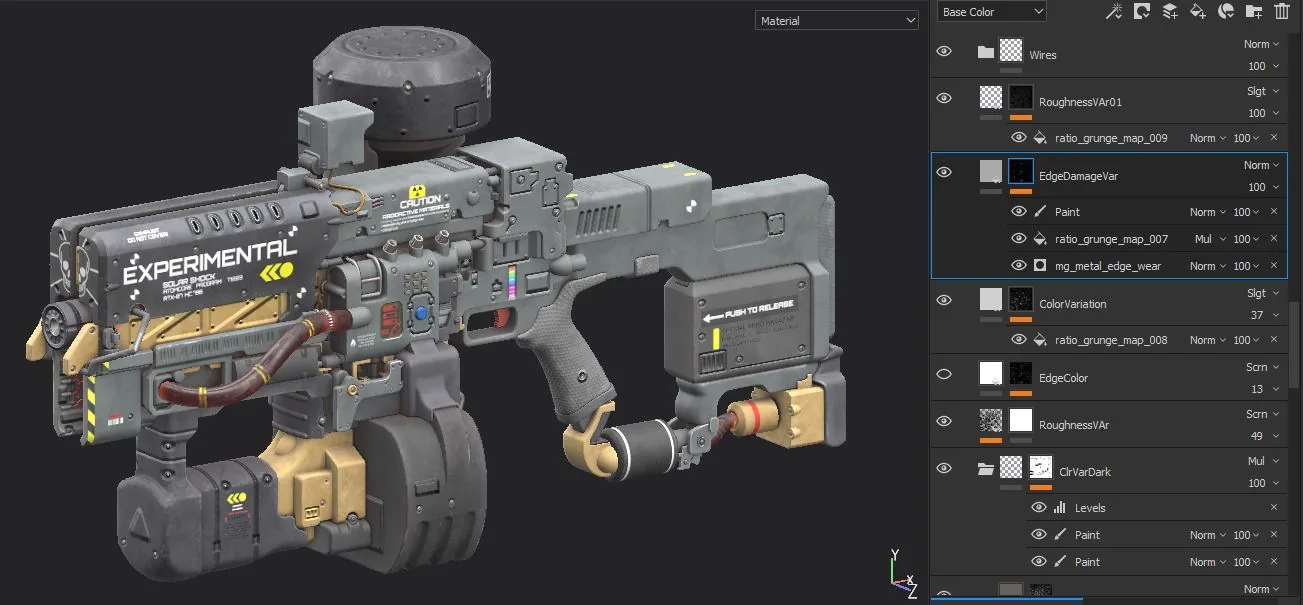
Task: Collapse the ClrVarDark folder
Action: 986,469
